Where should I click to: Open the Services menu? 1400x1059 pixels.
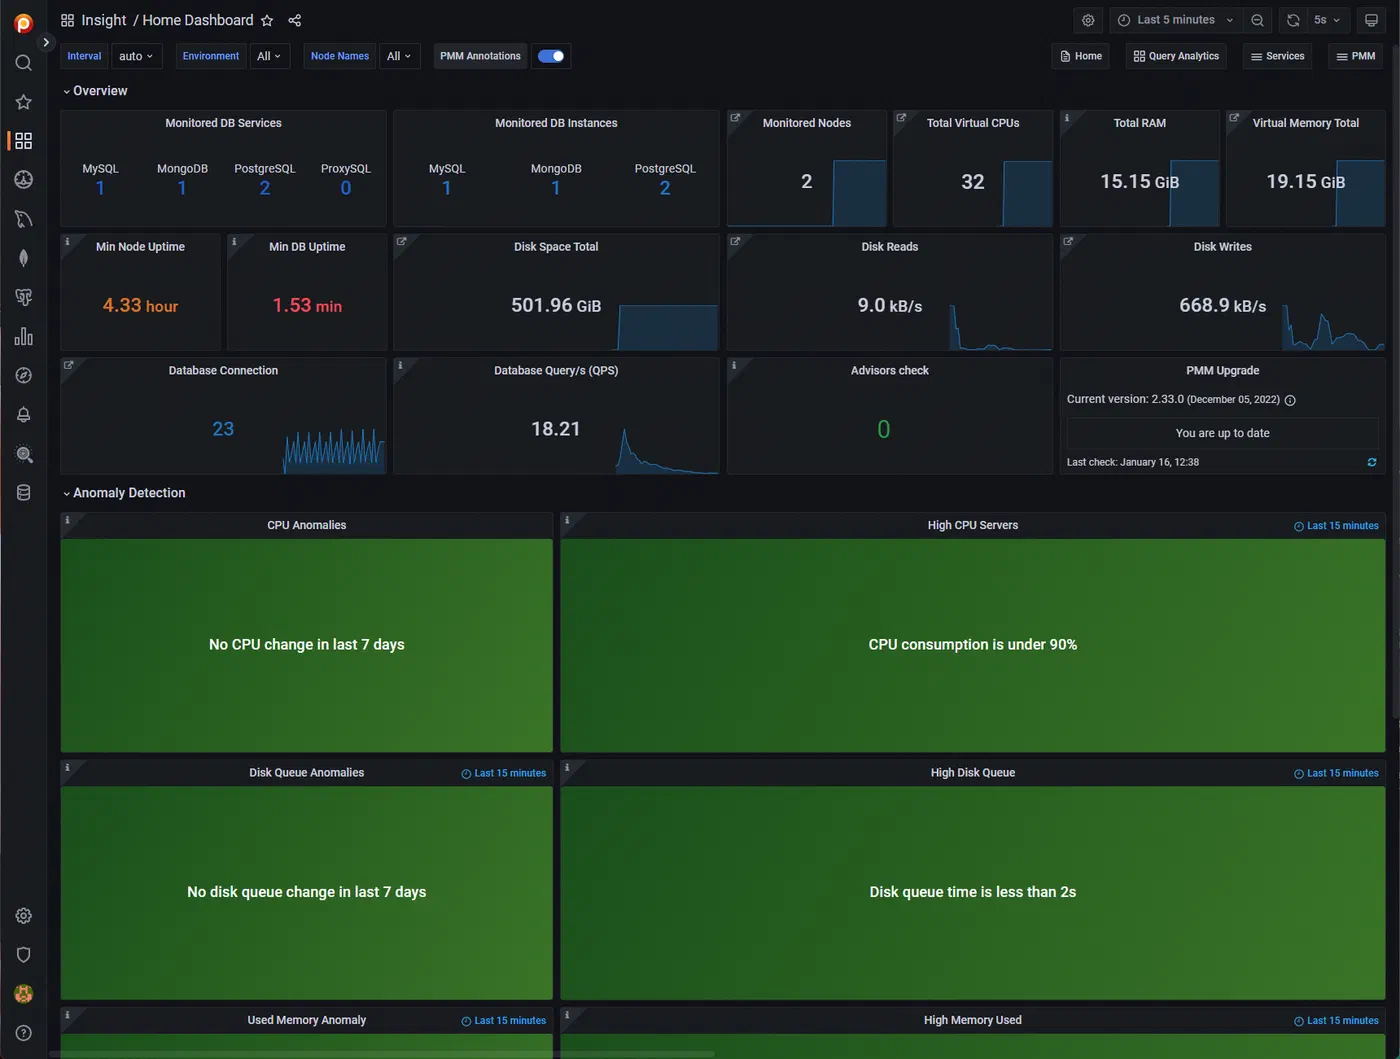[1278, 56]
